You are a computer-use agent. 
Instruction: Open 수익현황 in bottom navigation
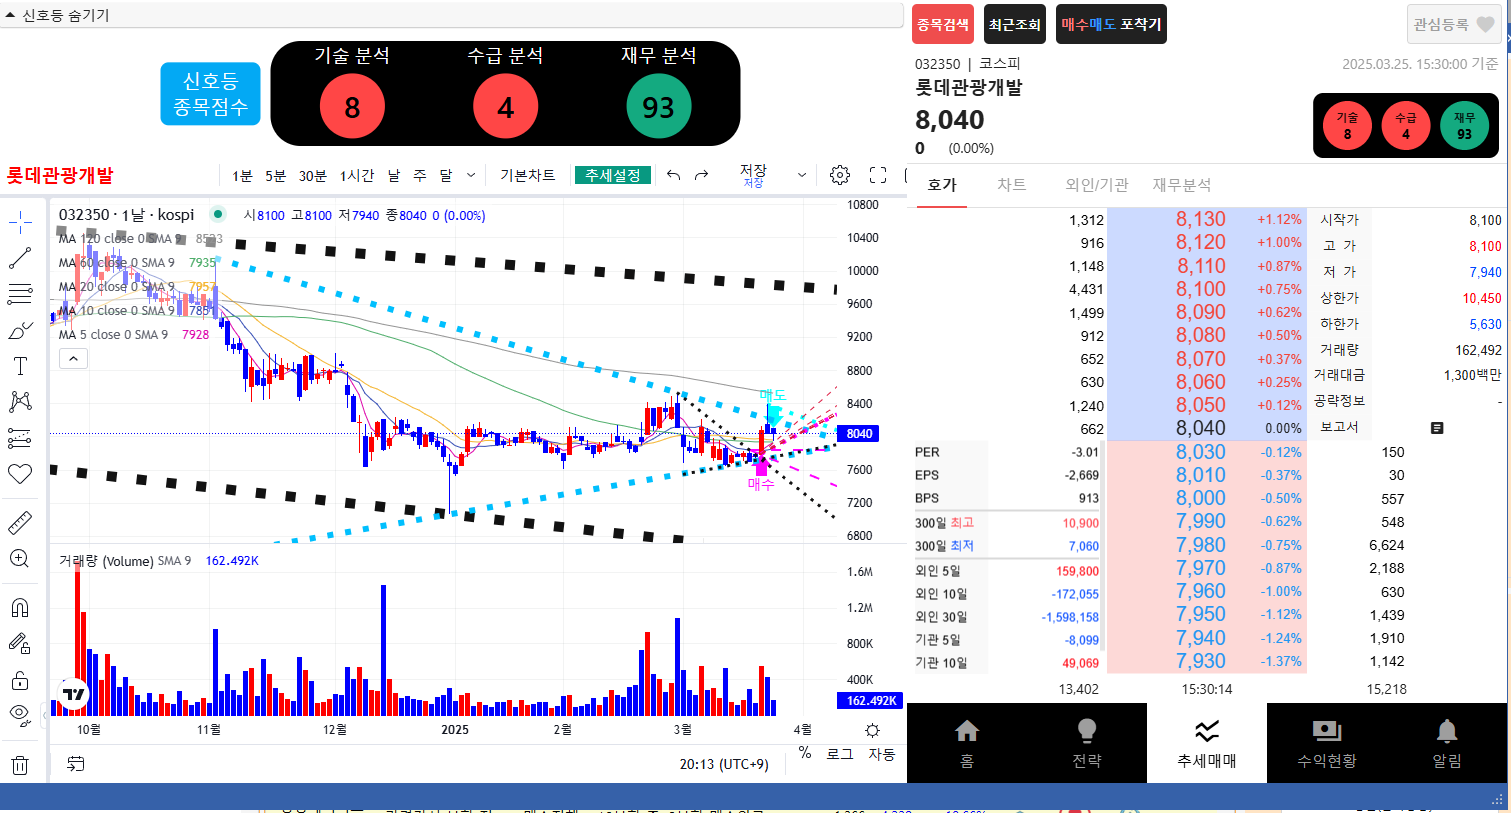coord(1327,743)
